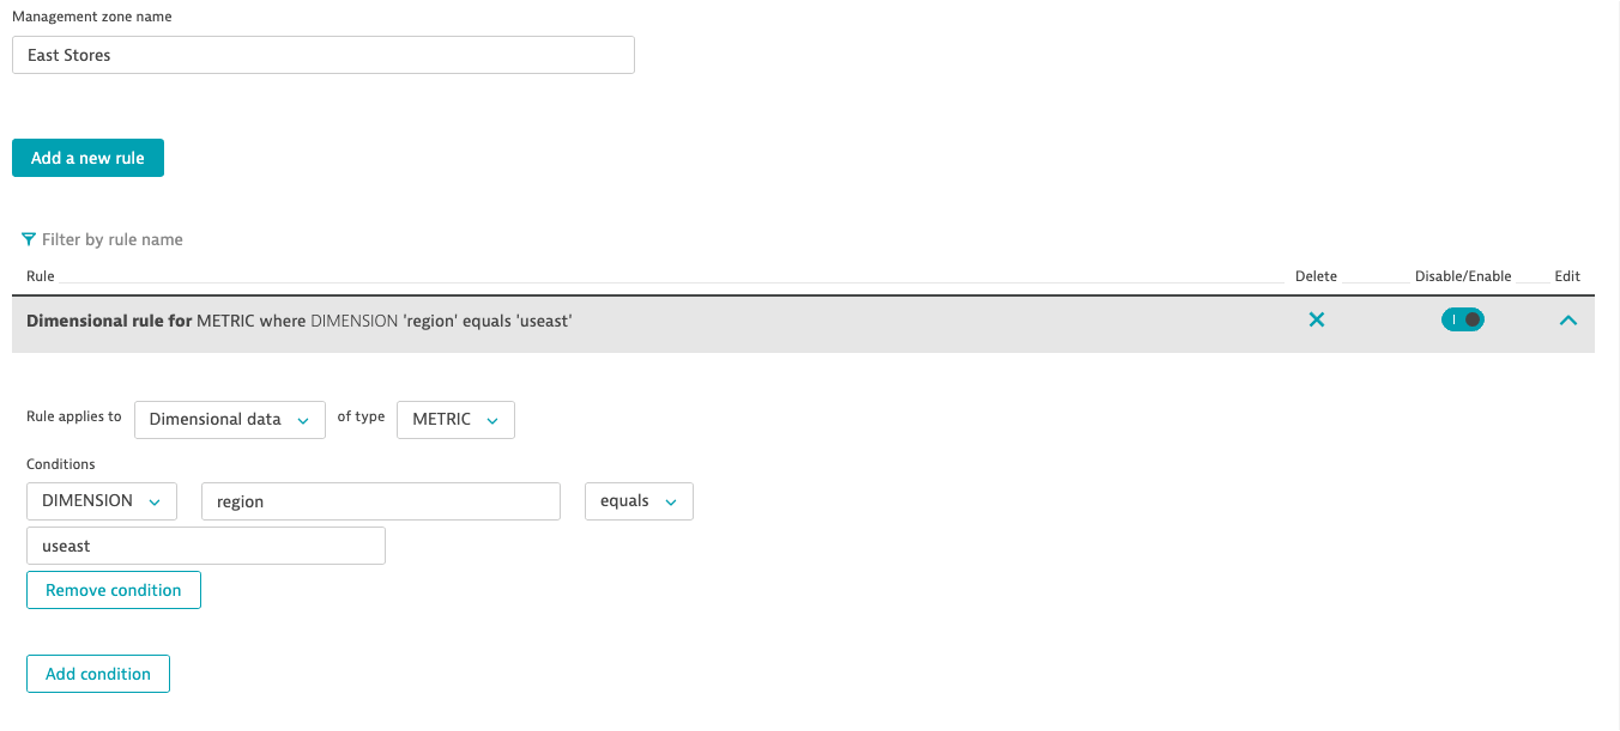The image size is (1620, 731).
Task: Toggle the rule Disable/Enable switch
Action: (x=1462, y=320)
